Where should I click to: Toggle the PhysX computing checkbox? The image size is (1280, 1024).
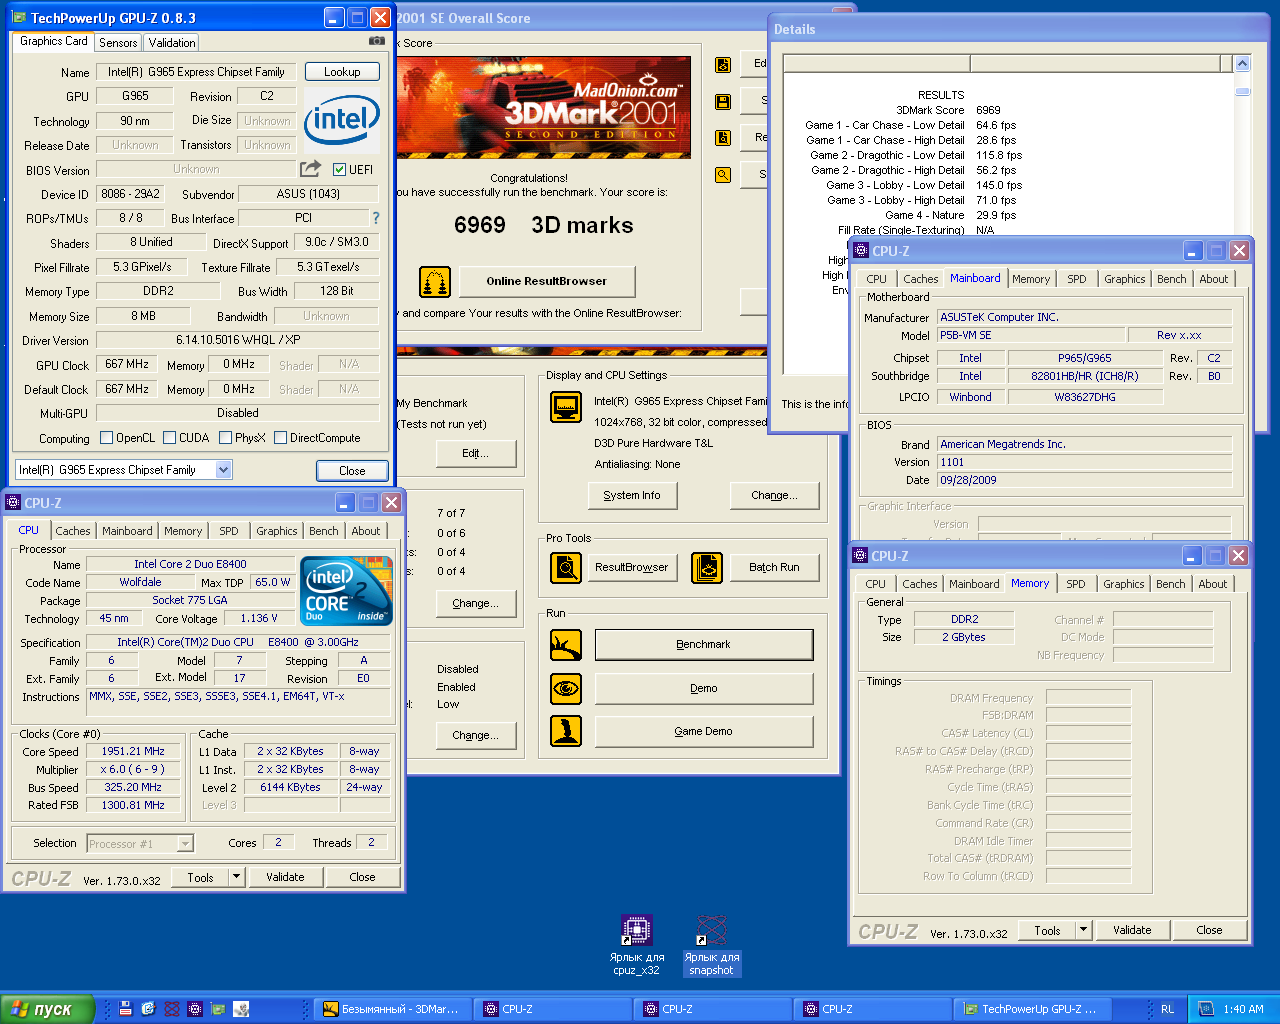point(225,438)
